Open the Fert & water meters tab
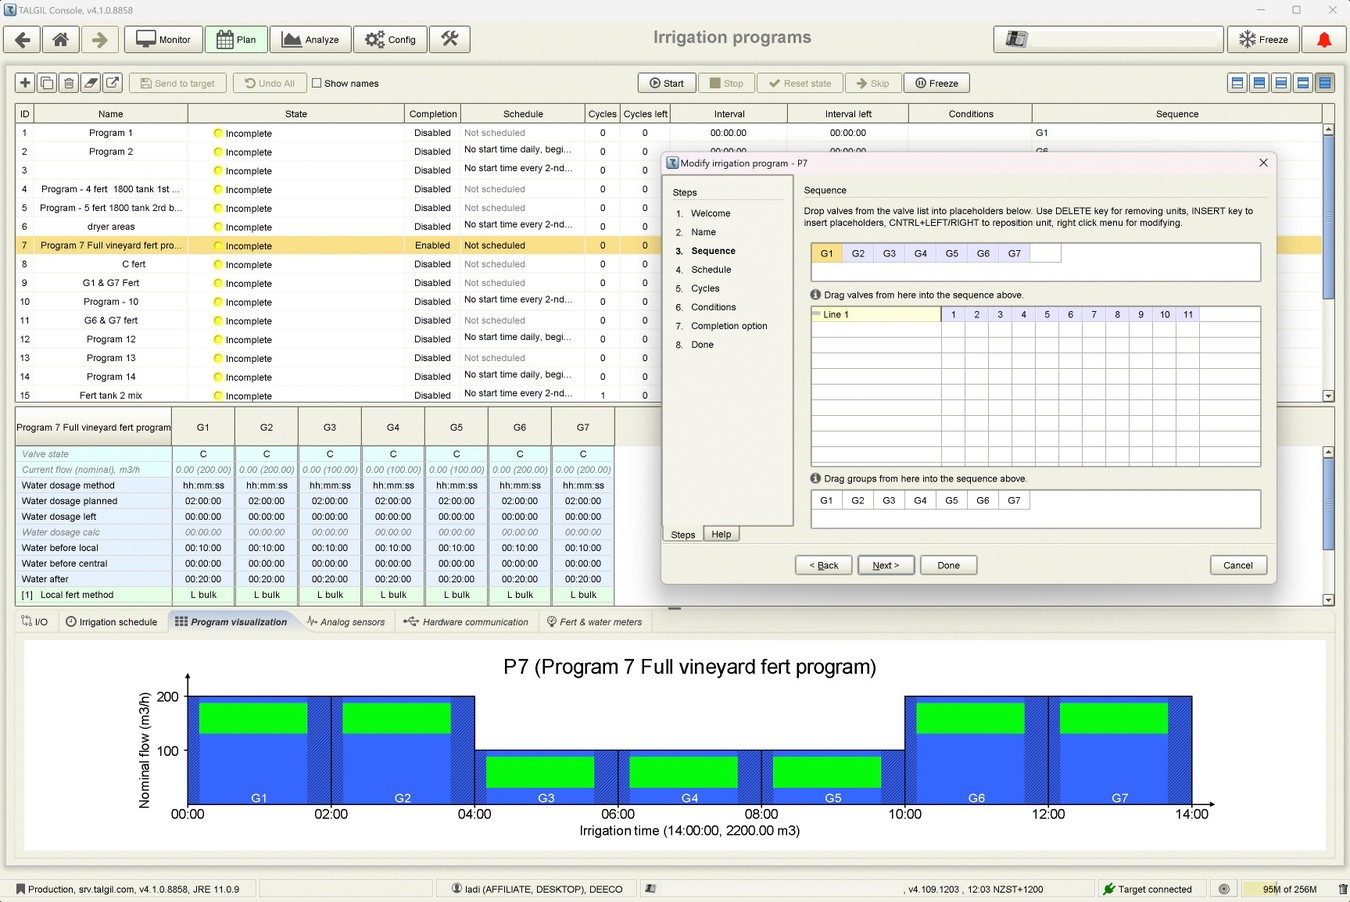1350x902 pixels. pyautogui.click(x=594, y=622)
